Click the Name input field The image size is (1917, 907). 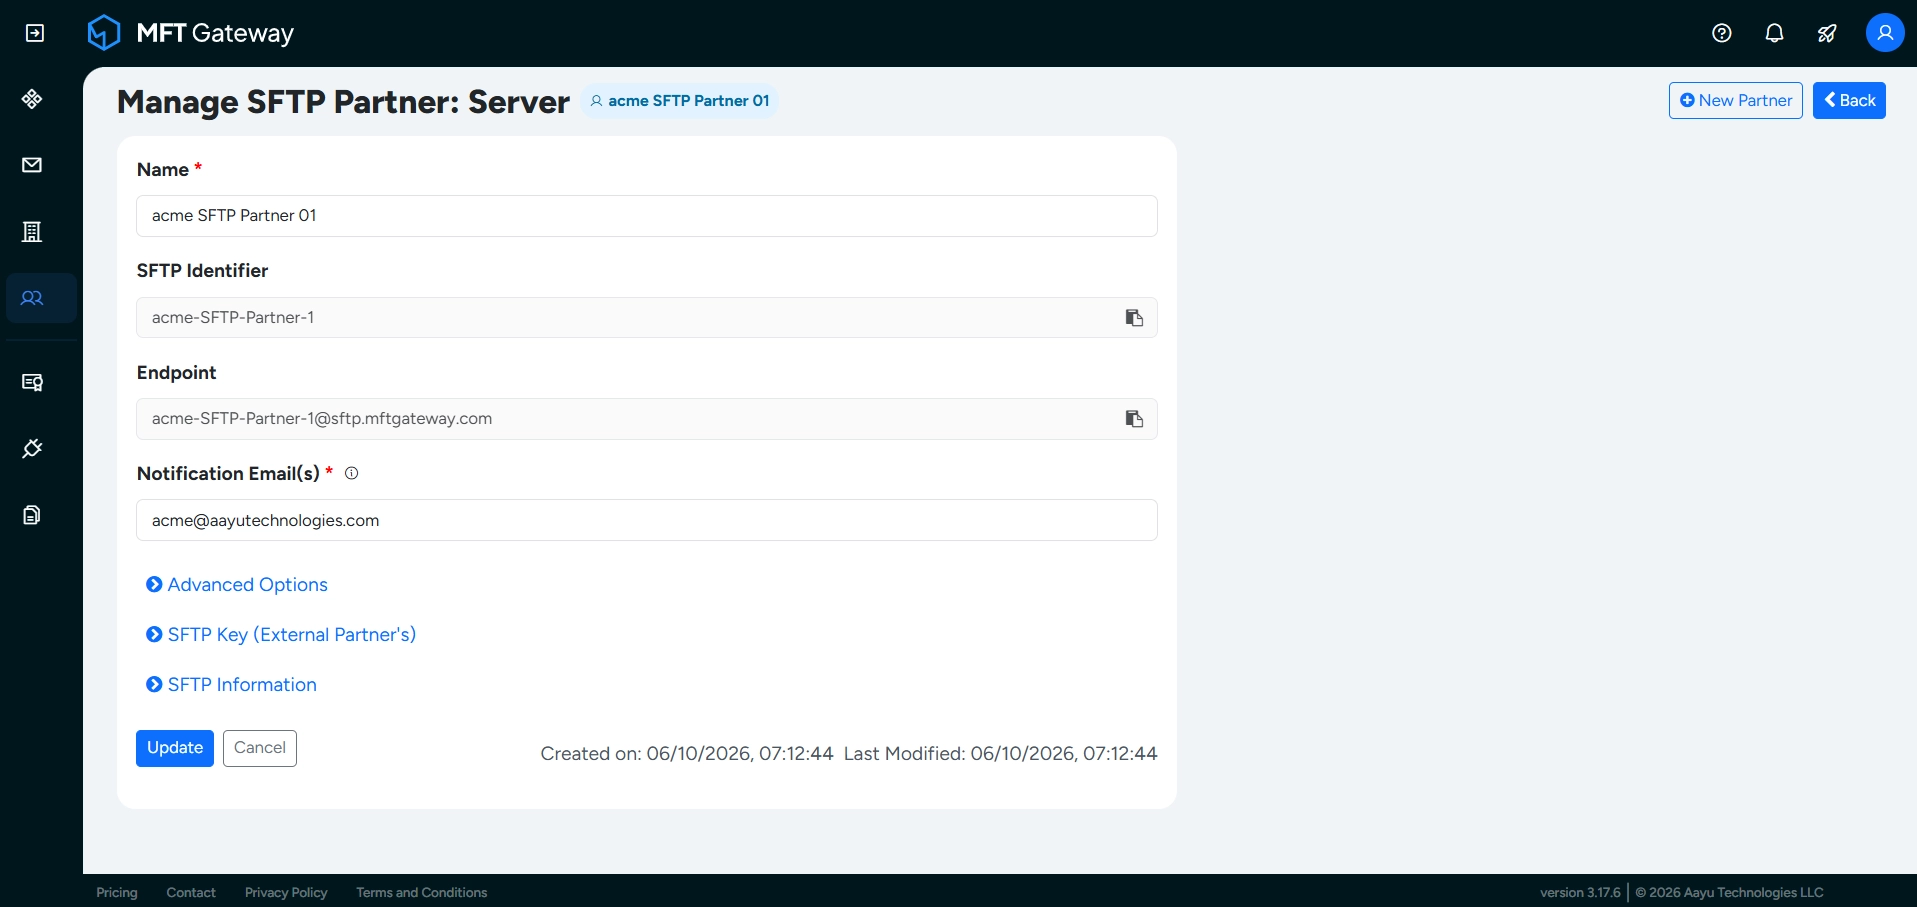(x=647, y=216)
